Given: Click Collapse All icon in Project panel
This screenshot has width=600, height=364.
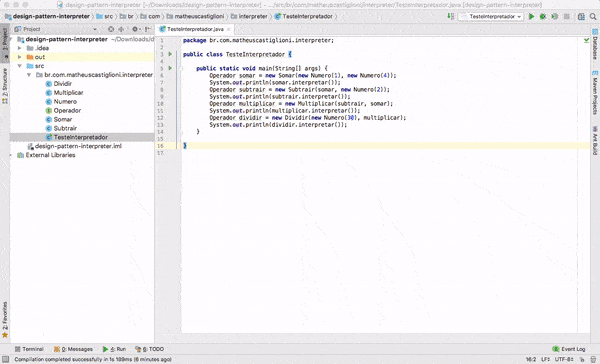Looking at the screenshot, I should [121, 29].
